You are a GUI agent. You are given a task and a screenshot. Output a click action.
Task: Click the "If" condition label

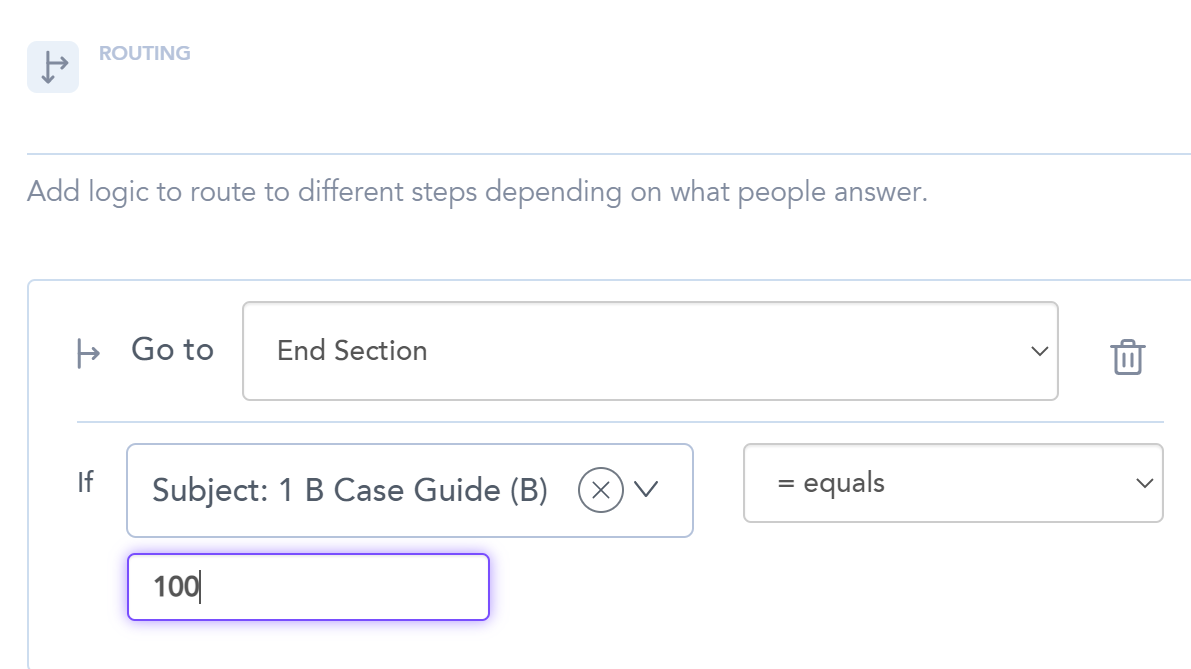coord(85,482)
